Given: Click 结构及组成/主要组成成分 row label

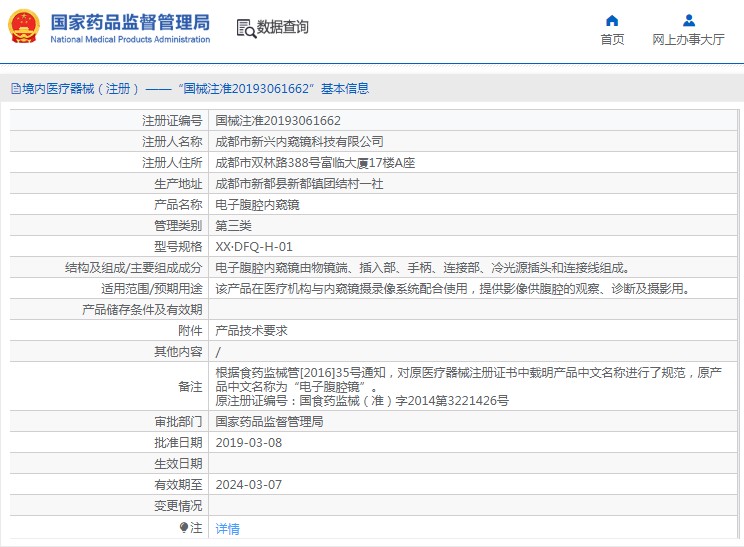Looking at the screenshot, I should click(x=134, y=268).
